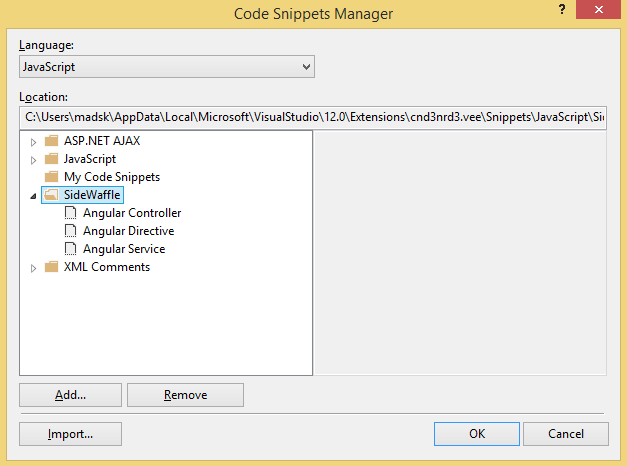The image size is (627, 466).
Task: Click the Remove button
Action: [x=185, y=395]
